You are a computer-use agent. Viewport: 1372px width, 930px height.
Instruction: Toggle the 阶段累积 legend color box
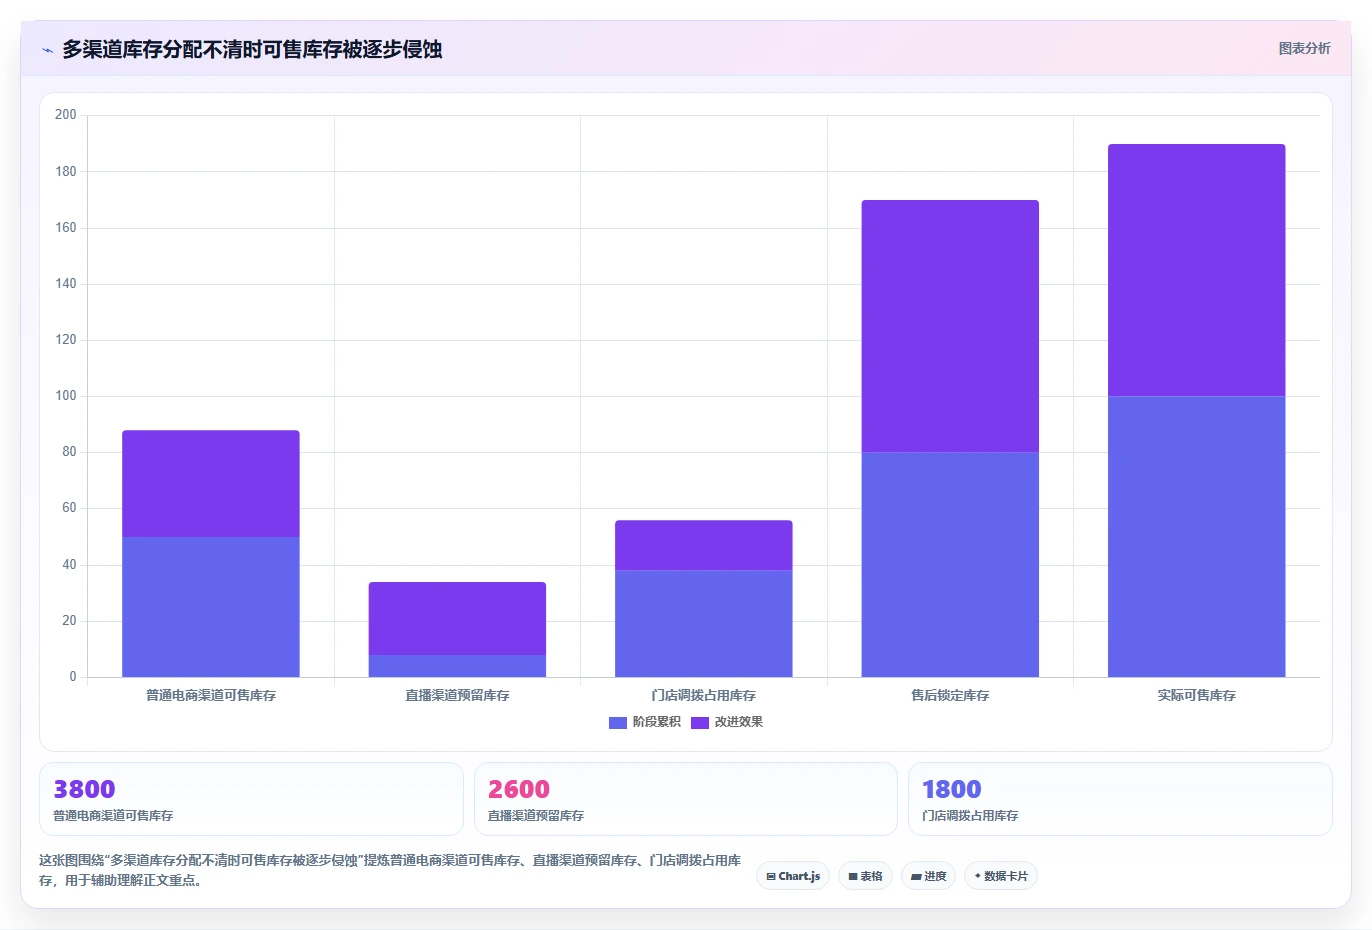pyautogui.click(x=618, y=722)
